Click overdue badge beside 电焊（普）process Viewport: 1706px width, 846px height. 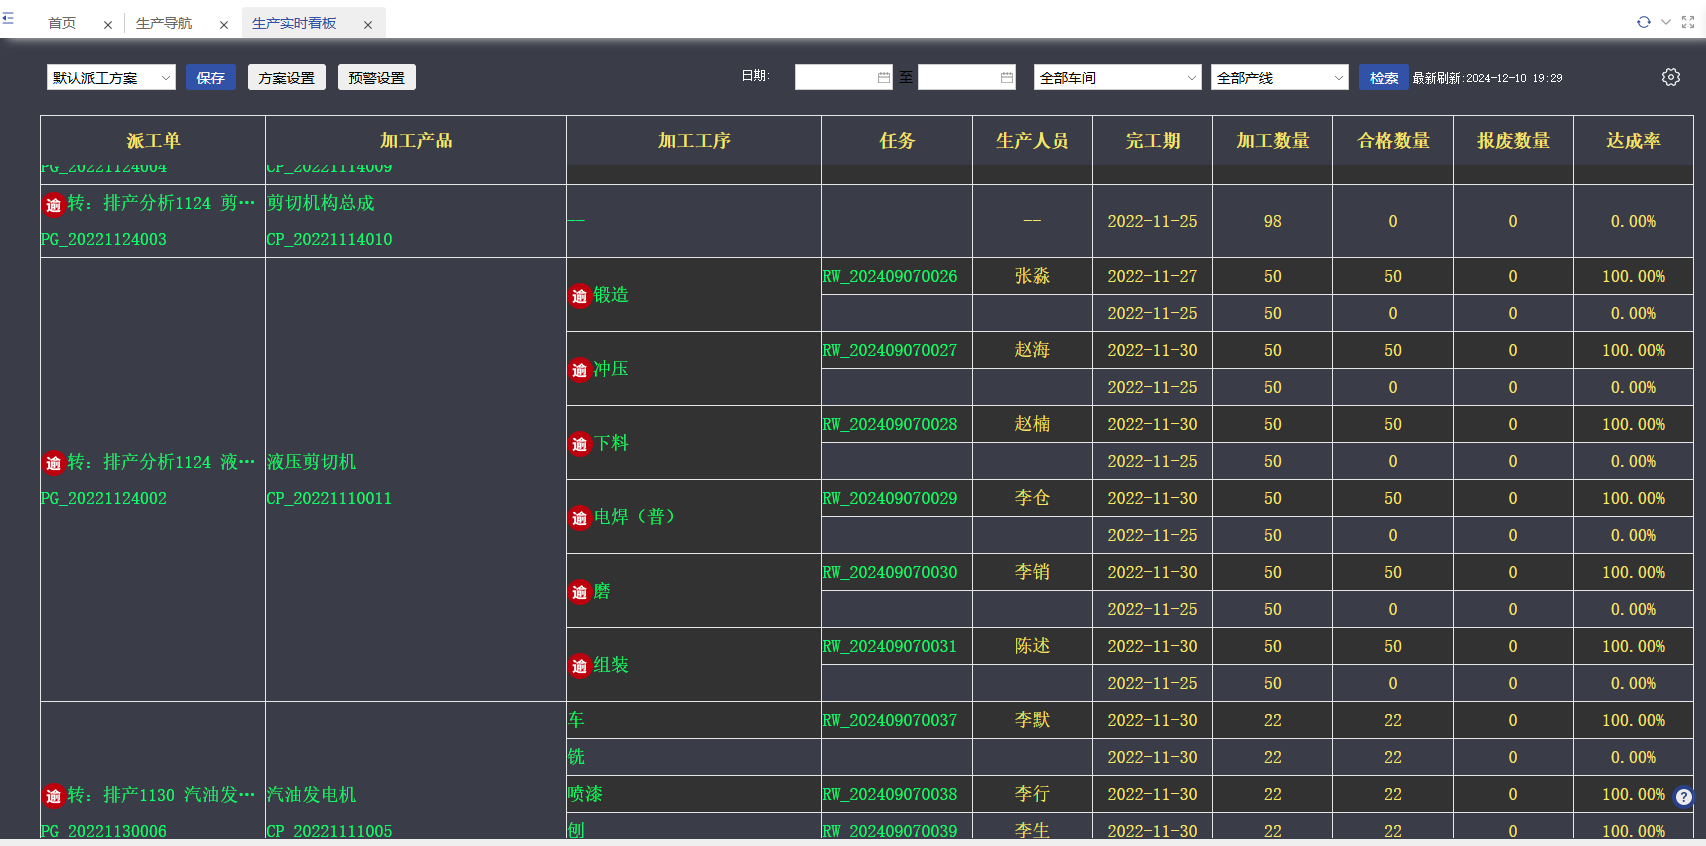pyautogui.click(x=579, y=518)
